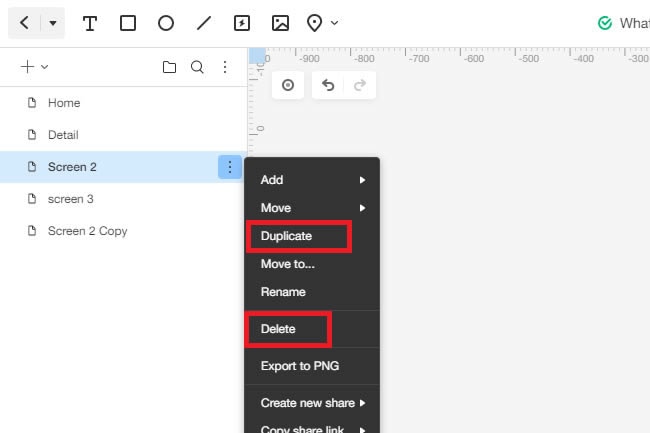Select the screen 3 page

(124, 199)
